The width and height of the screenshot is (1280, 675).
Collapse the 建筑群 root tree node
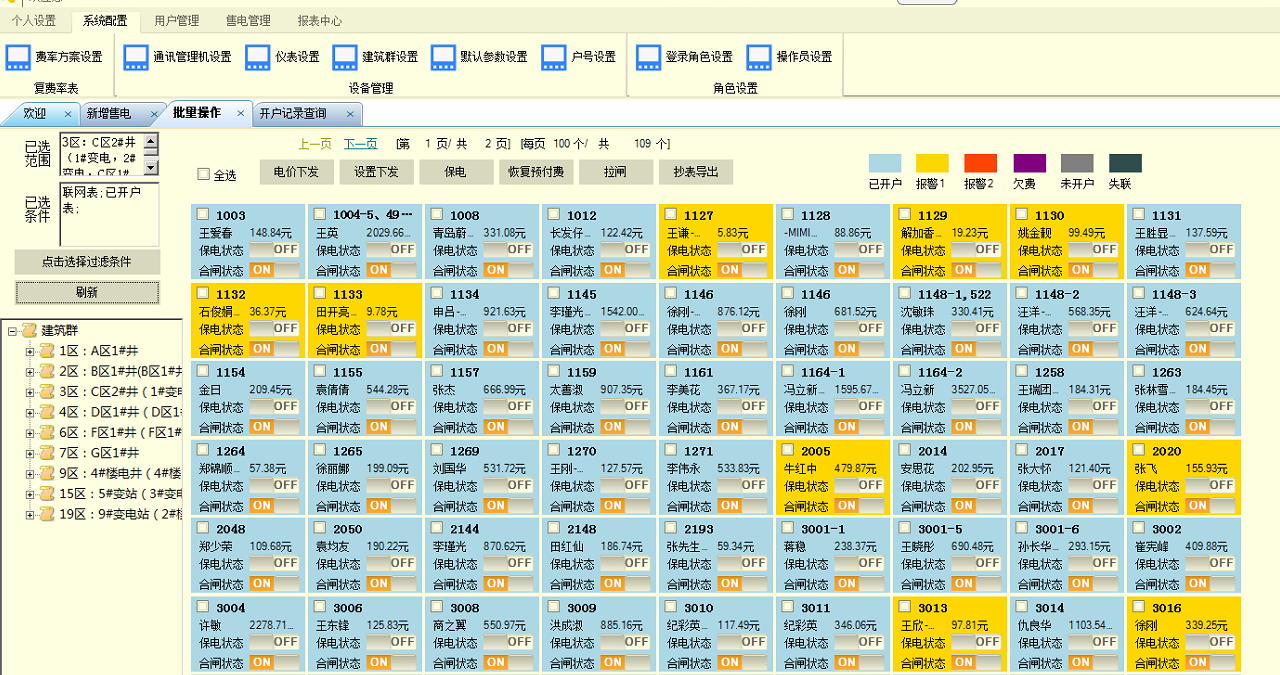coord(12,331)
